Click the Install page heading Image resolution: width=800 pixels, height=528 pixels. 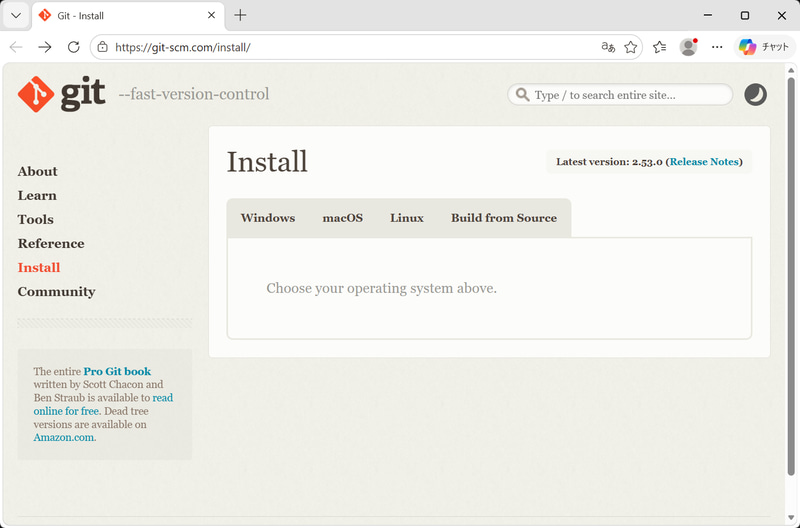click(267, 162)
